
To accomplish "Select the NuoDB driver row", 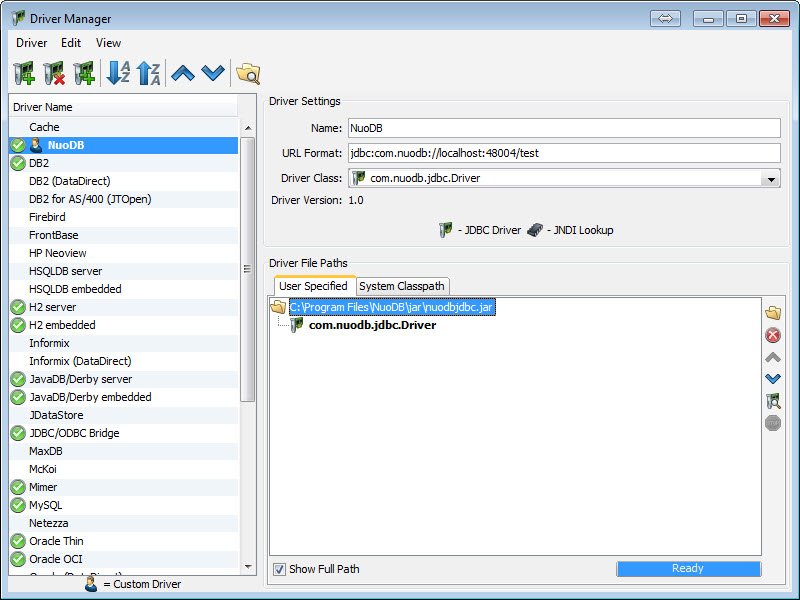I will (x=124, y=145).
